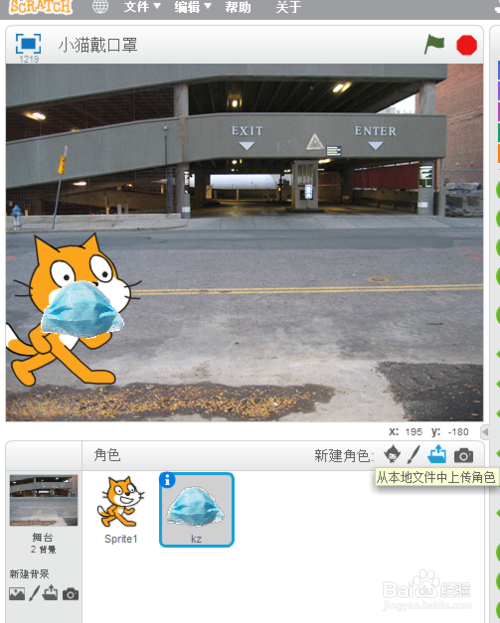
Task: Open info for the kz sprite
Action: (167, 480)
